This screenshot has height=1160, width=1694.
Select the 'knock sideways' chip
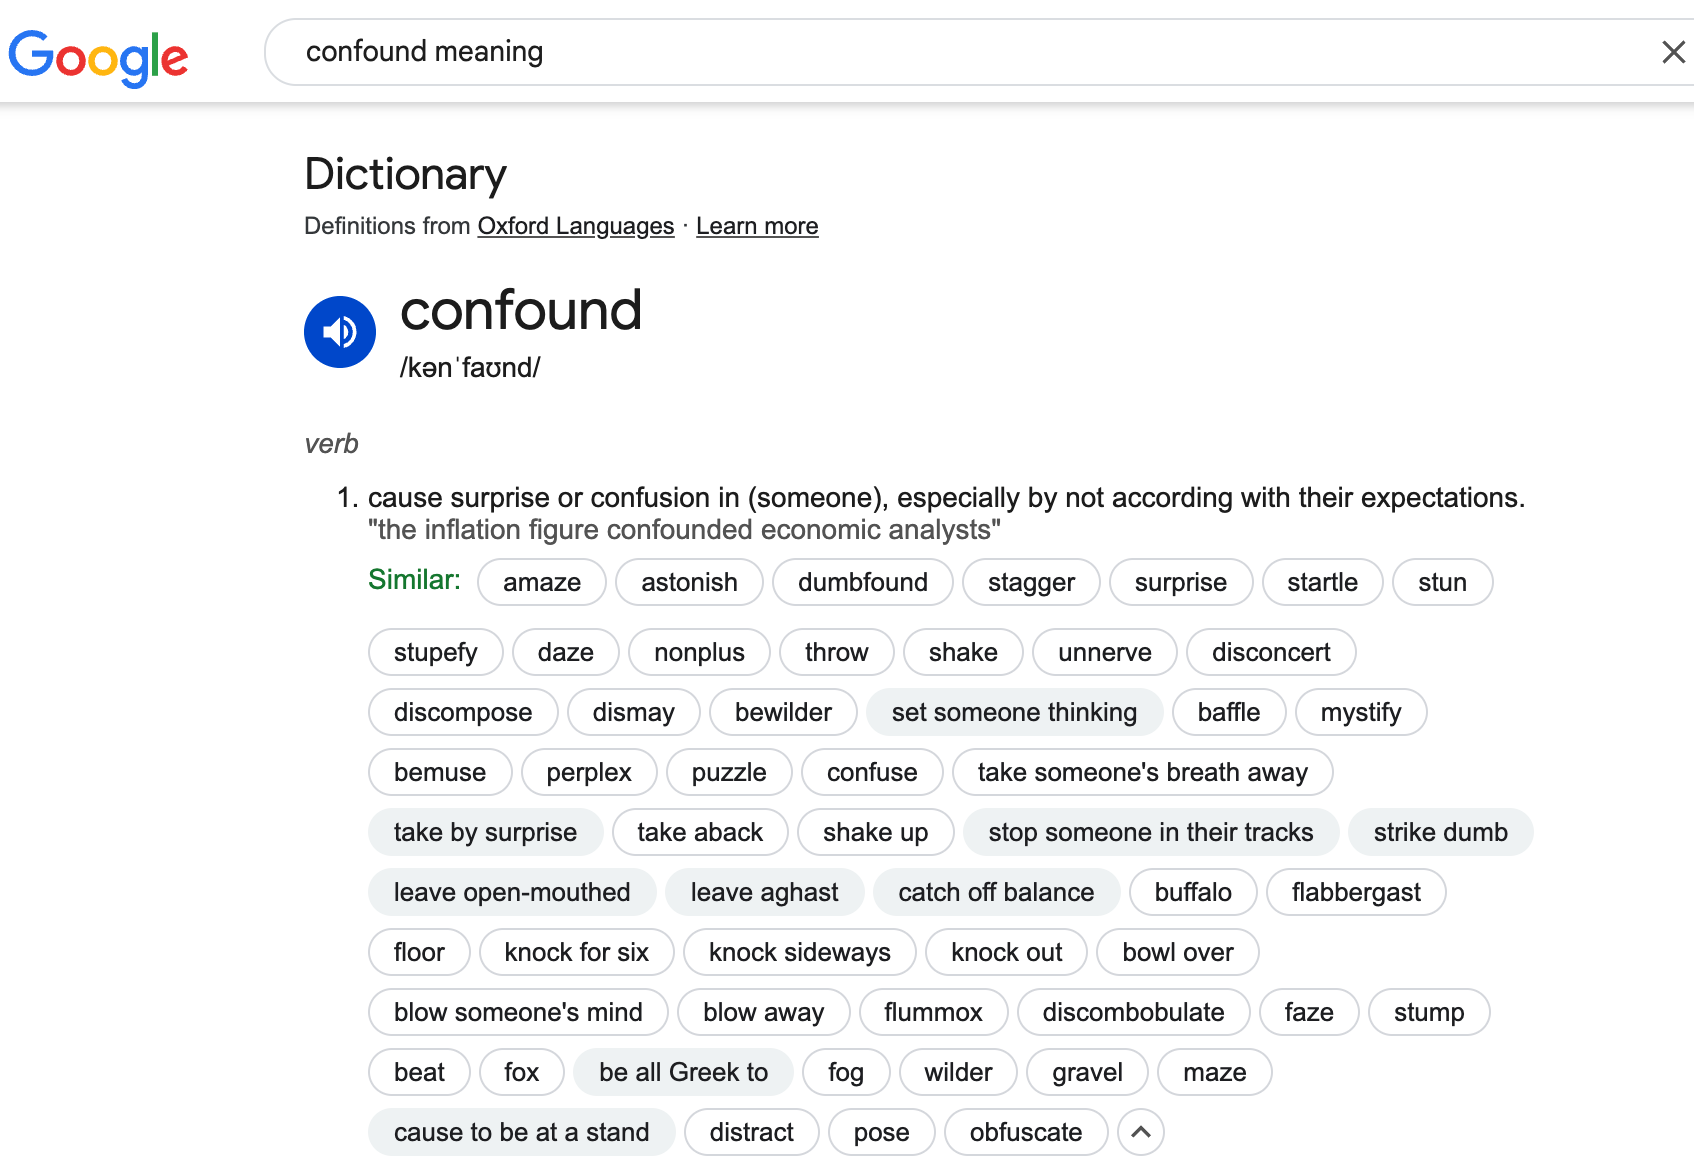800,952
